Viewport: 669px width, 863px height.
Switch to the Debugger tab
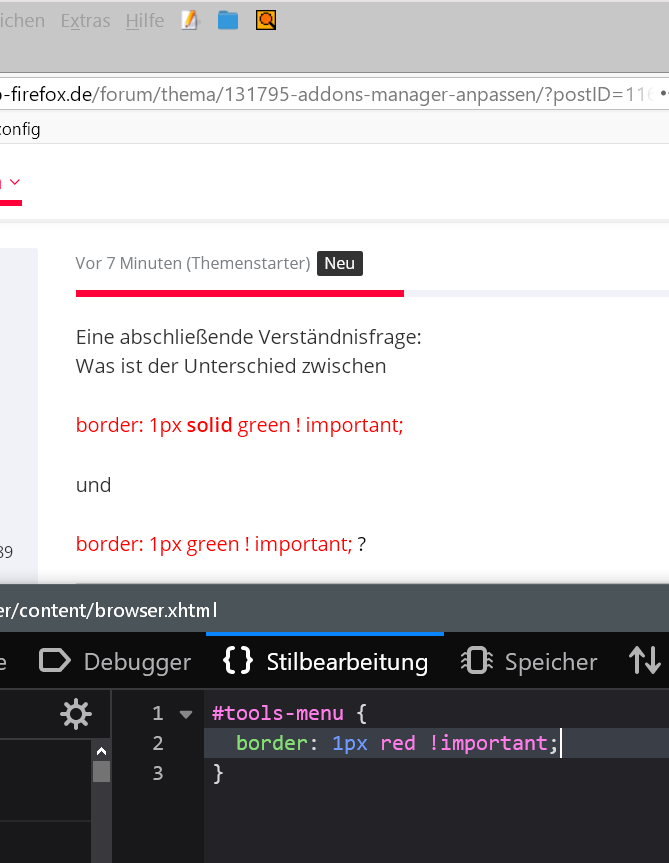[136, 662]
